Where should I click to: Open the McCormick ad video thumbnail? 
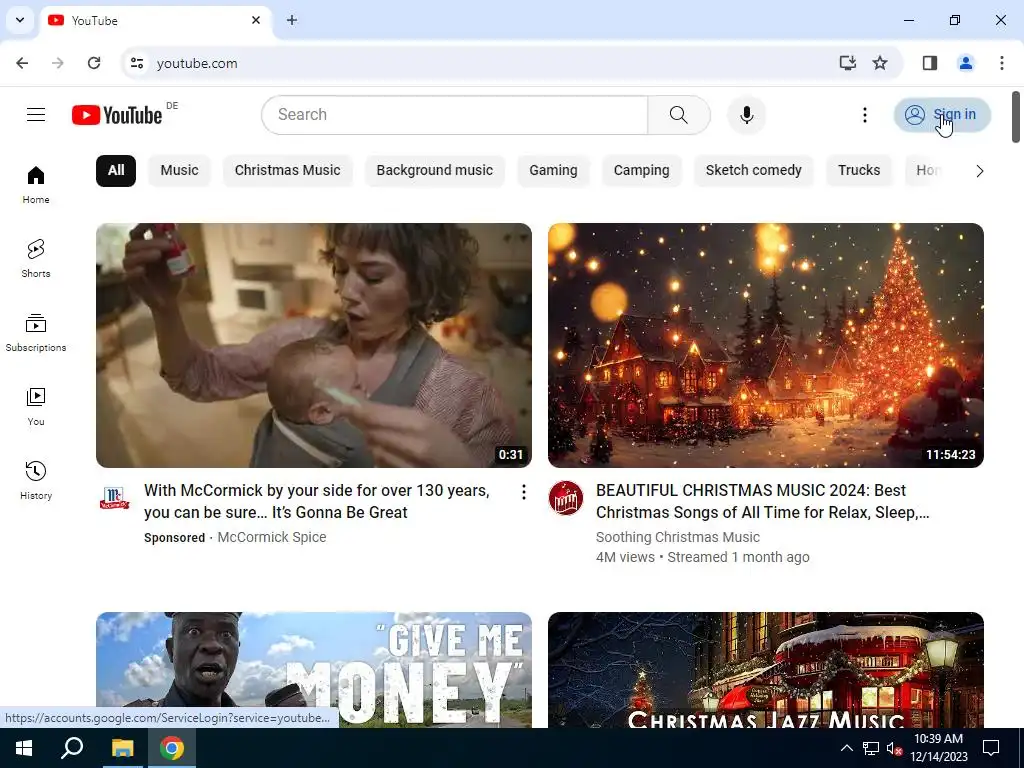coord(313,345)
